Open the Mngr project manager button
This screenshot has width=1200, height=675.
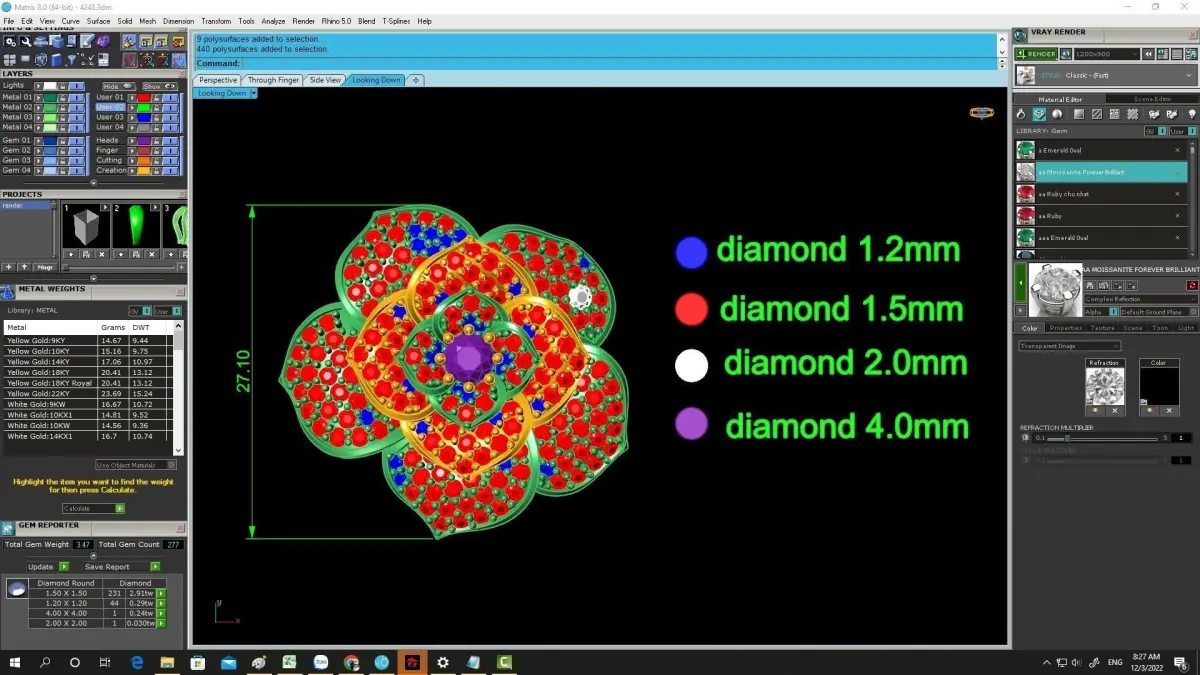[x=45, y=267]
